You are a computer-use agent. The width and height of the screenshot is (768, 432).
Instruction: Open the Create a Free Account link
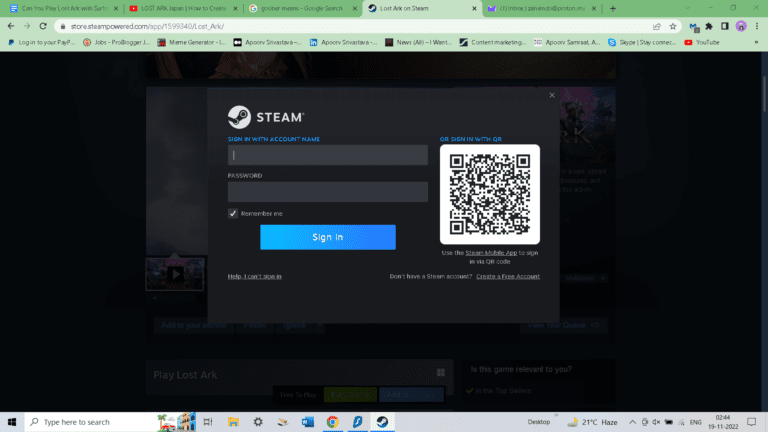[x=508, y=276]
